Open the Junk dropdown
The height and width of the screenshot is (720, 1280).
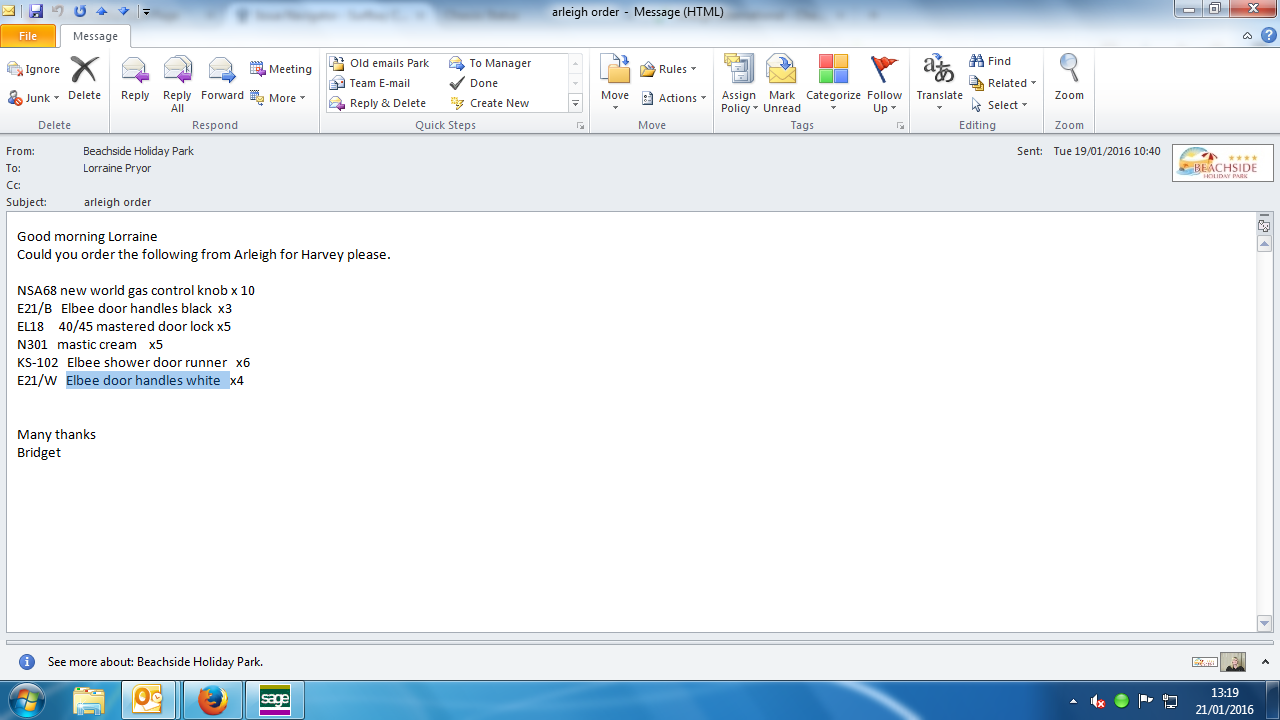pos(34,98)
